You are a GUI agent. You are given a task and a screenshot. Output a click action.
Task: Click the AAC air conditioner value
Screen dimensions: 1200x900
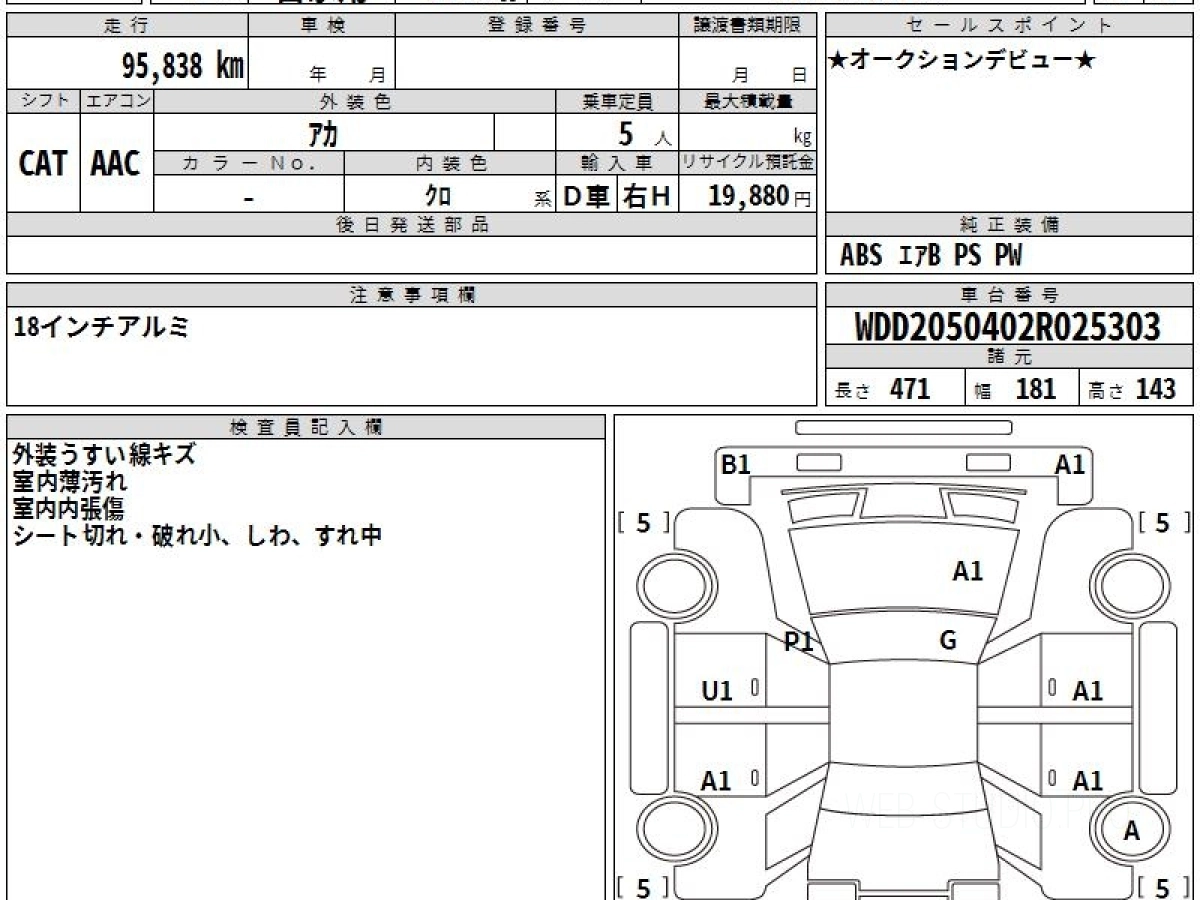coord(117,163)
